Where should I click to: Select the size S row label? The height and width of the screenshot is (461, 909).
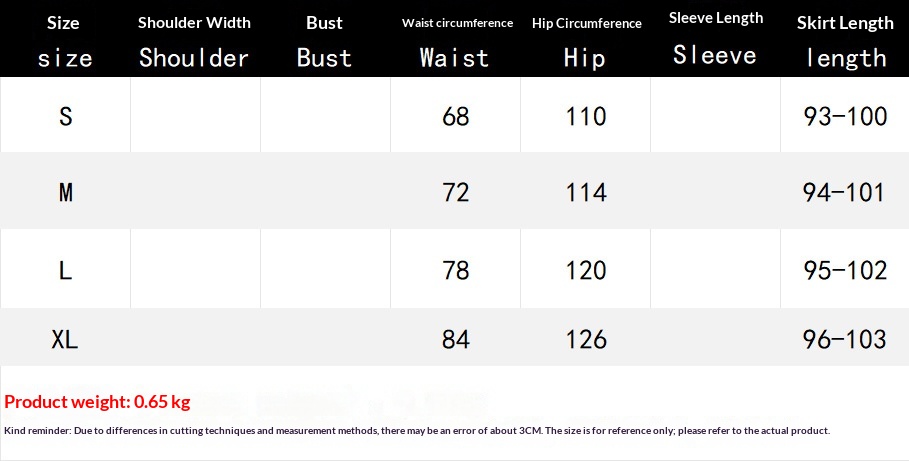click(x=65, y=116)
